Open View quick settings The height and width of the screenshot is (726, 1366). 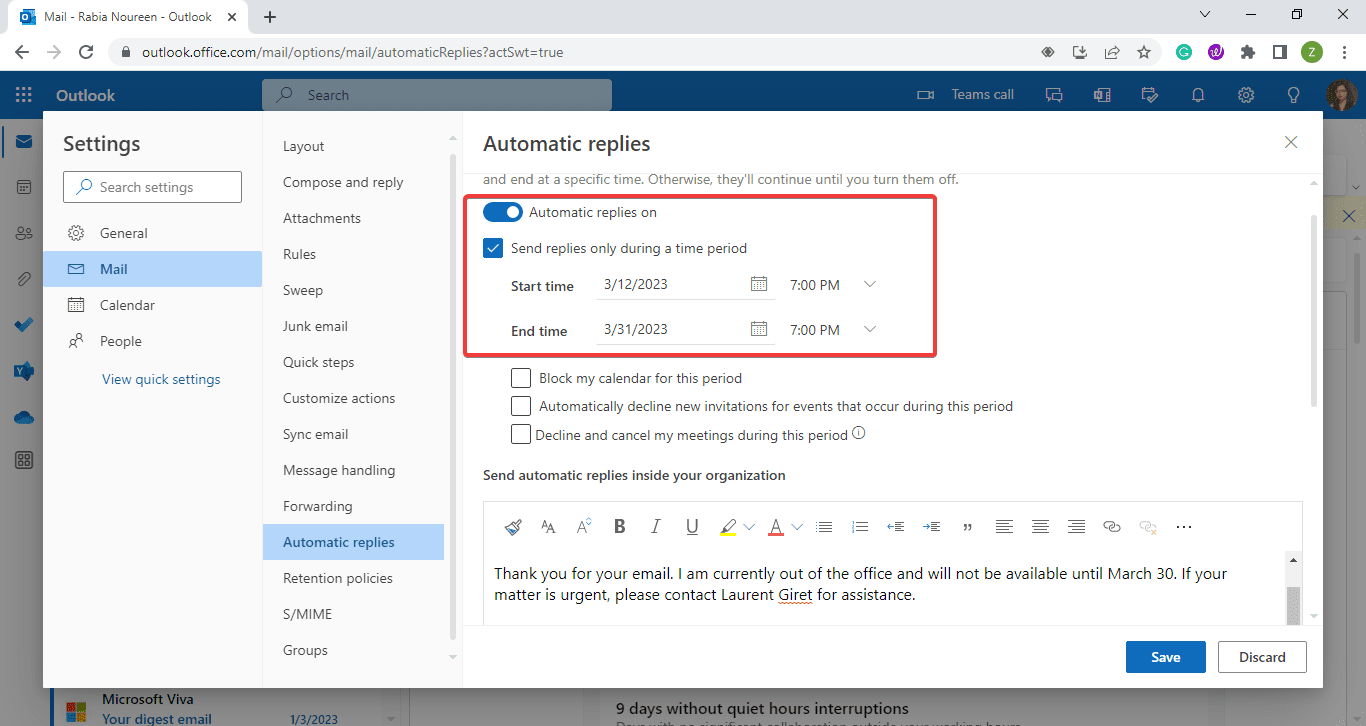point(161,378)
